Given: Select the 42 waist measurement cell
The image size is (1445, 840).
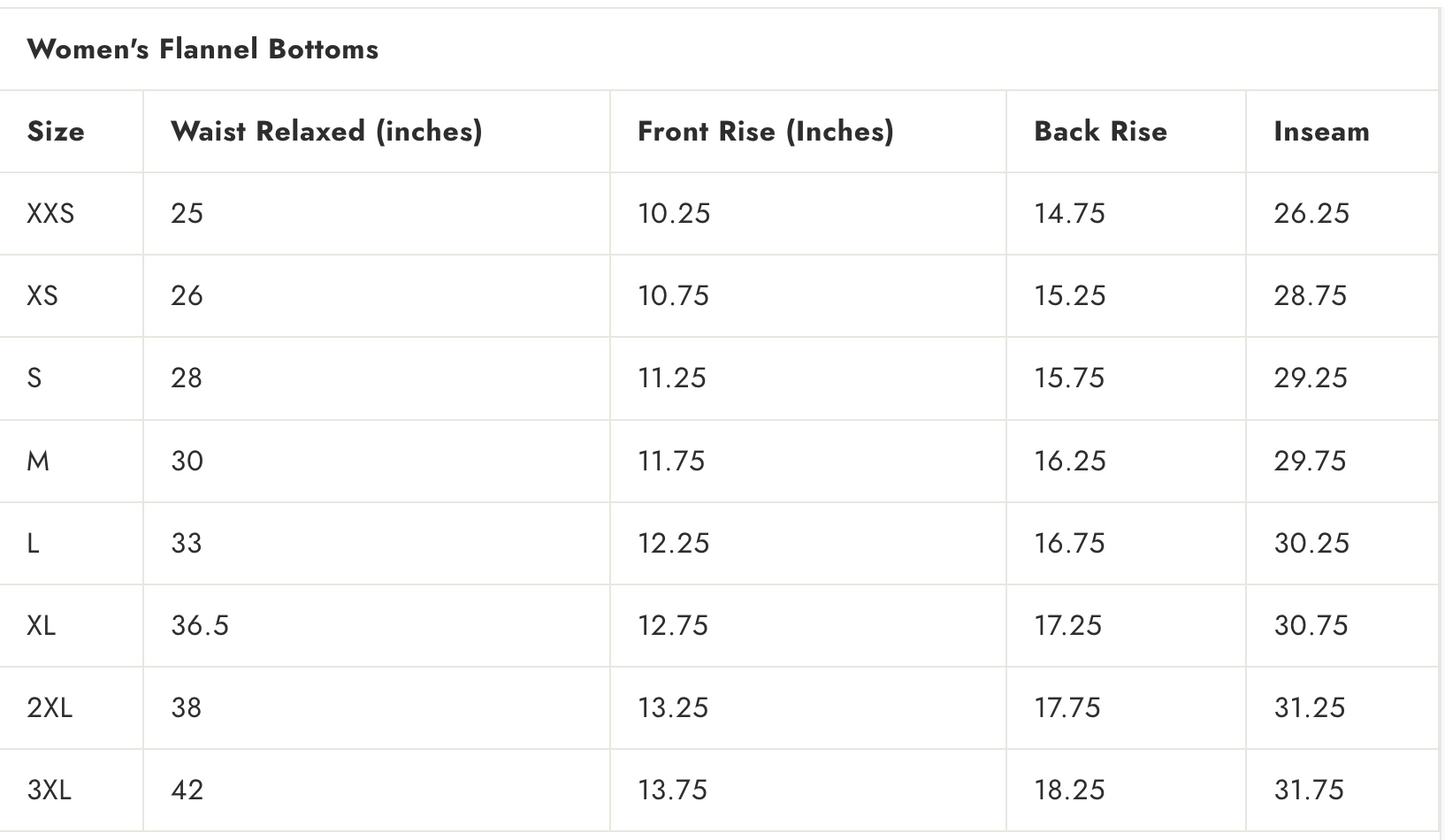Looking at the screenshot, I should pos(187,790).
